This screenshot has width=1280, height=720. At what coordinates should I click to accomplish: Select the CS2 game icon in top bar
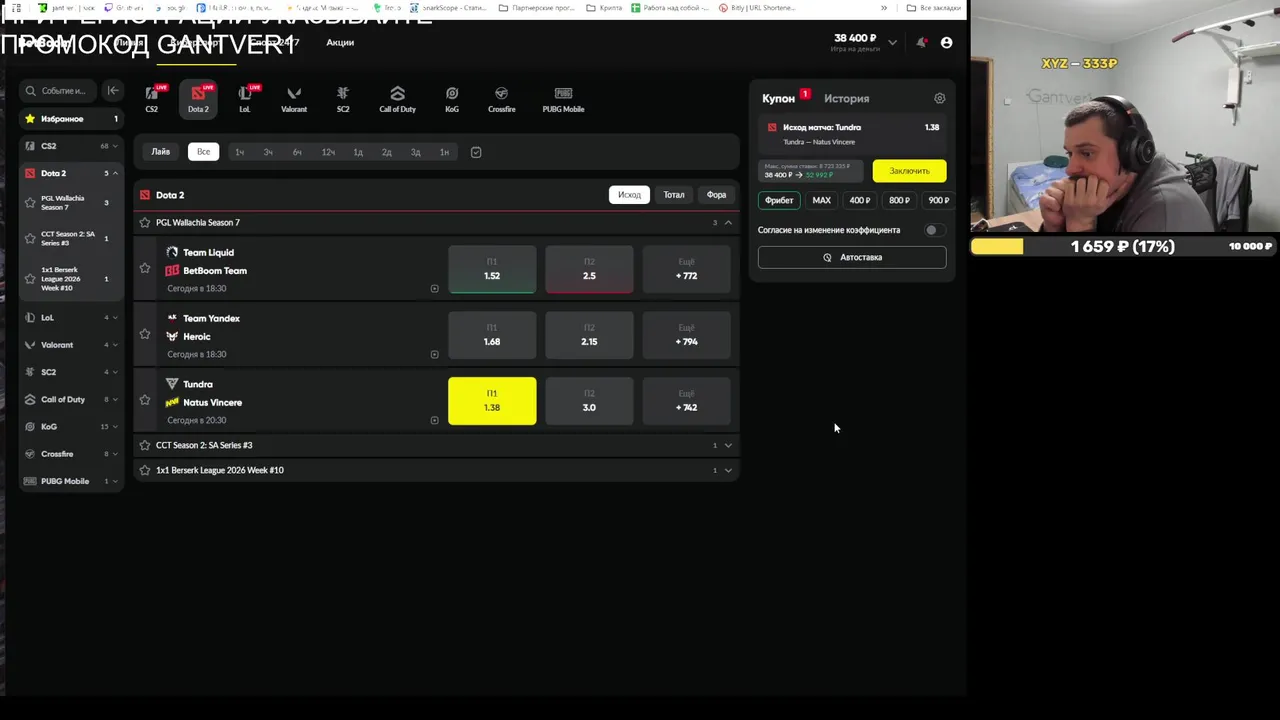pyautogui.click(x=152, y=98)
